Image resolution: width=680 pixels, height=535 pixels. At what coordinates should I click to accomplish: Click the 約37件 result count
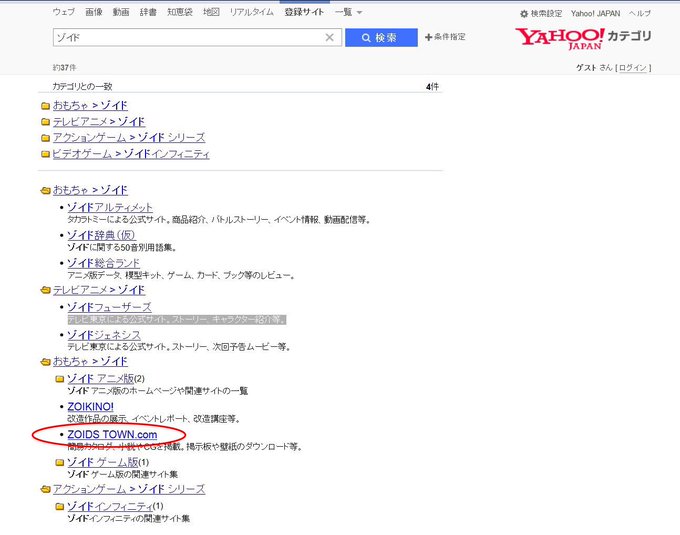tap(64, 68)
